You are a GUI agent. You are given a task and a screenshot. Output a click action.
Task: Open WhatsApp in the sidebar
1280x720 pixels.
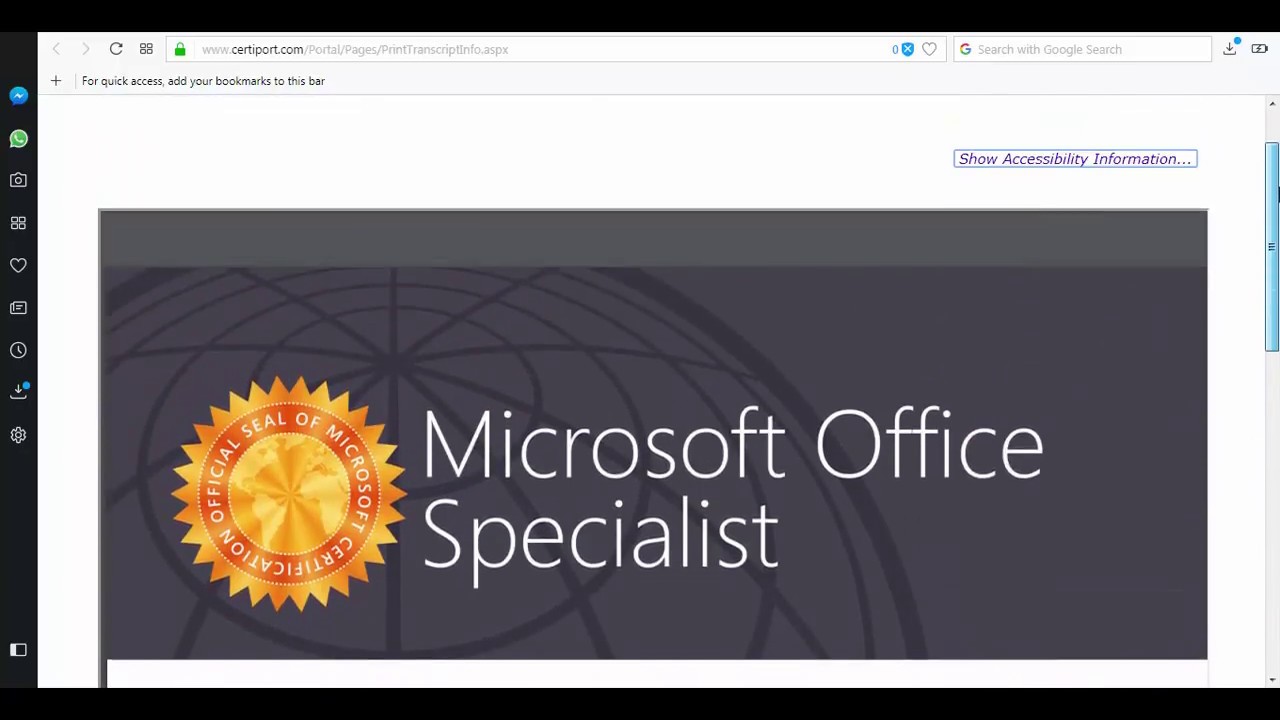coord(18,139)
